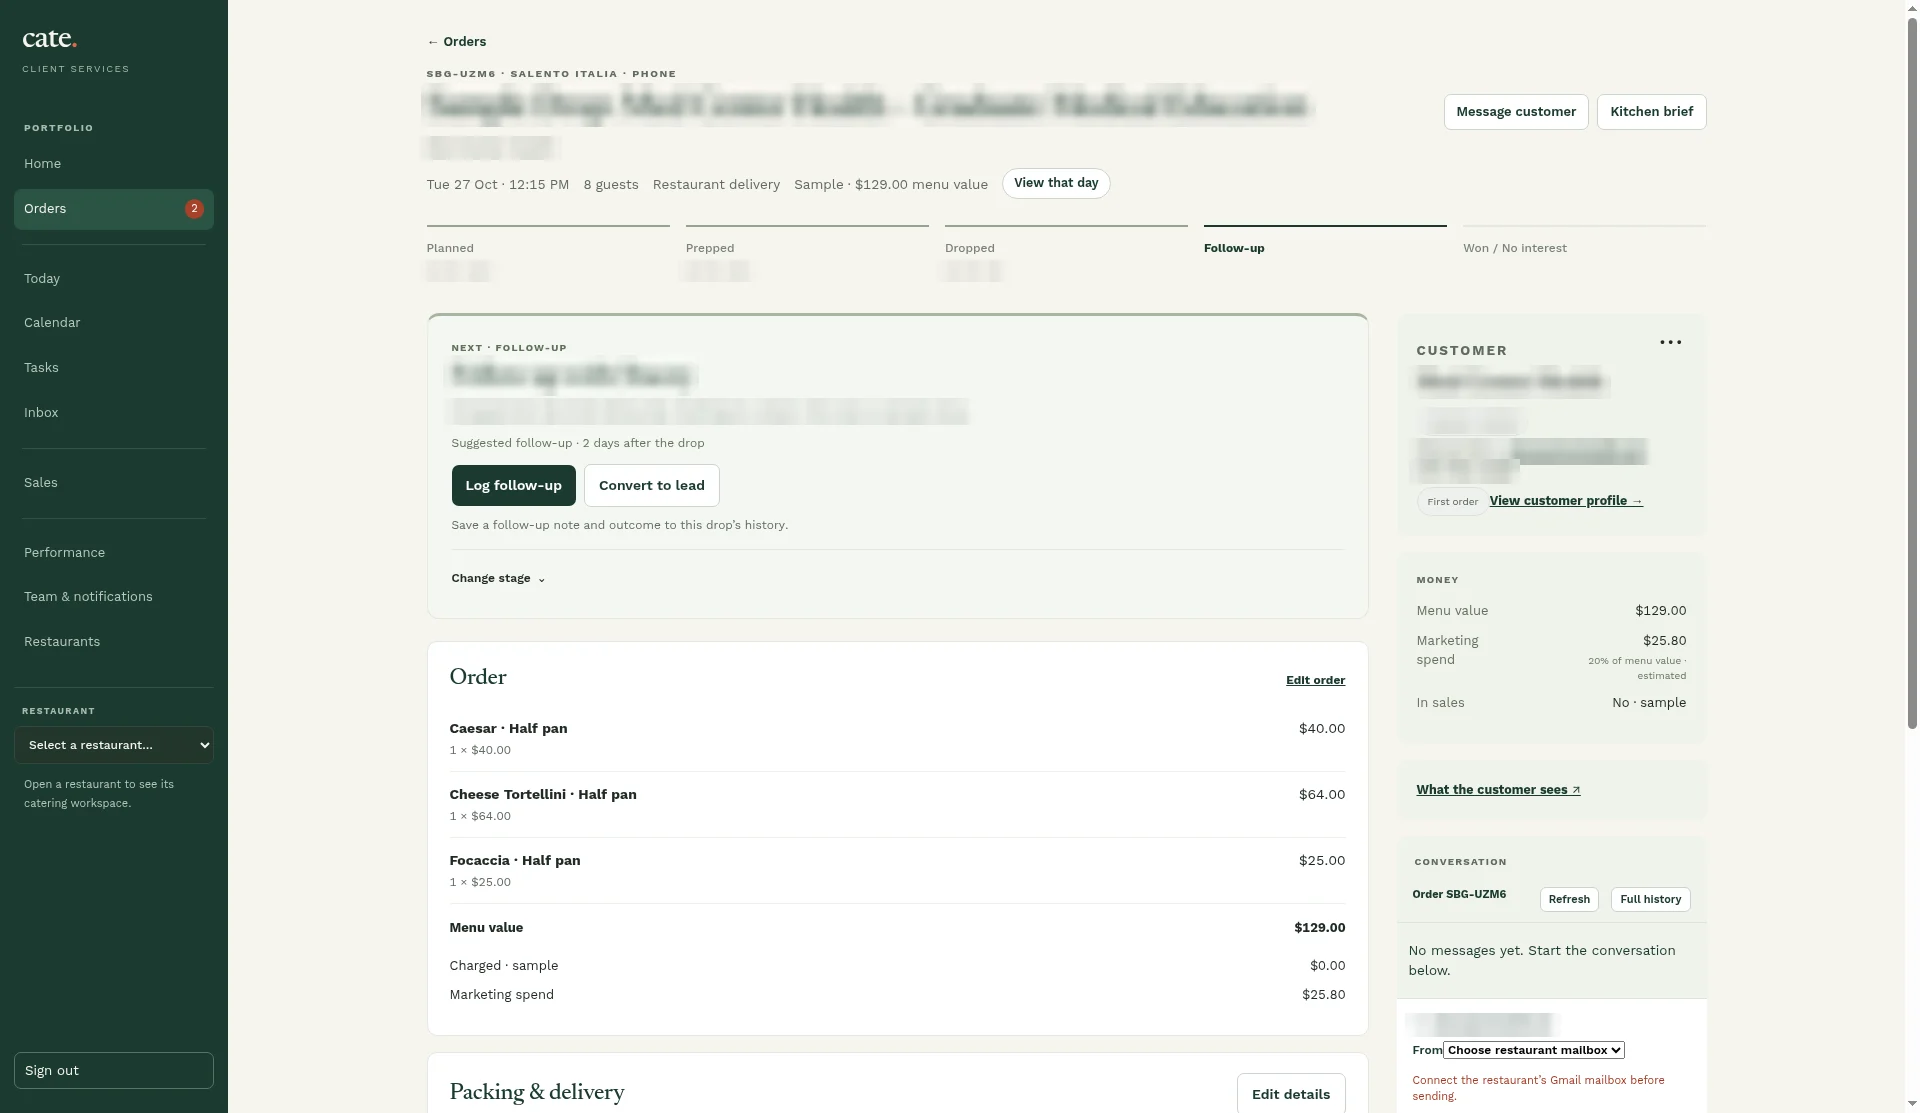Expand the Change stage menu

tap(498, 578)
